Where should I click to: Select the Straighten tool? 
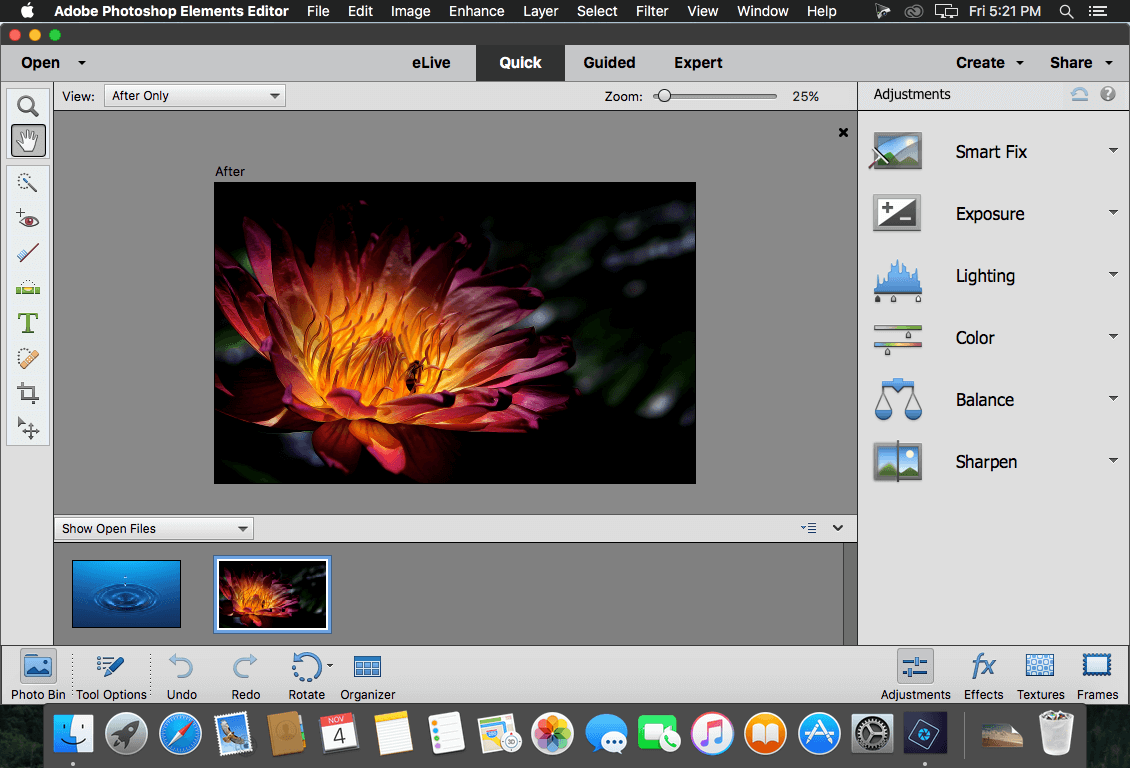coord(28,287)
